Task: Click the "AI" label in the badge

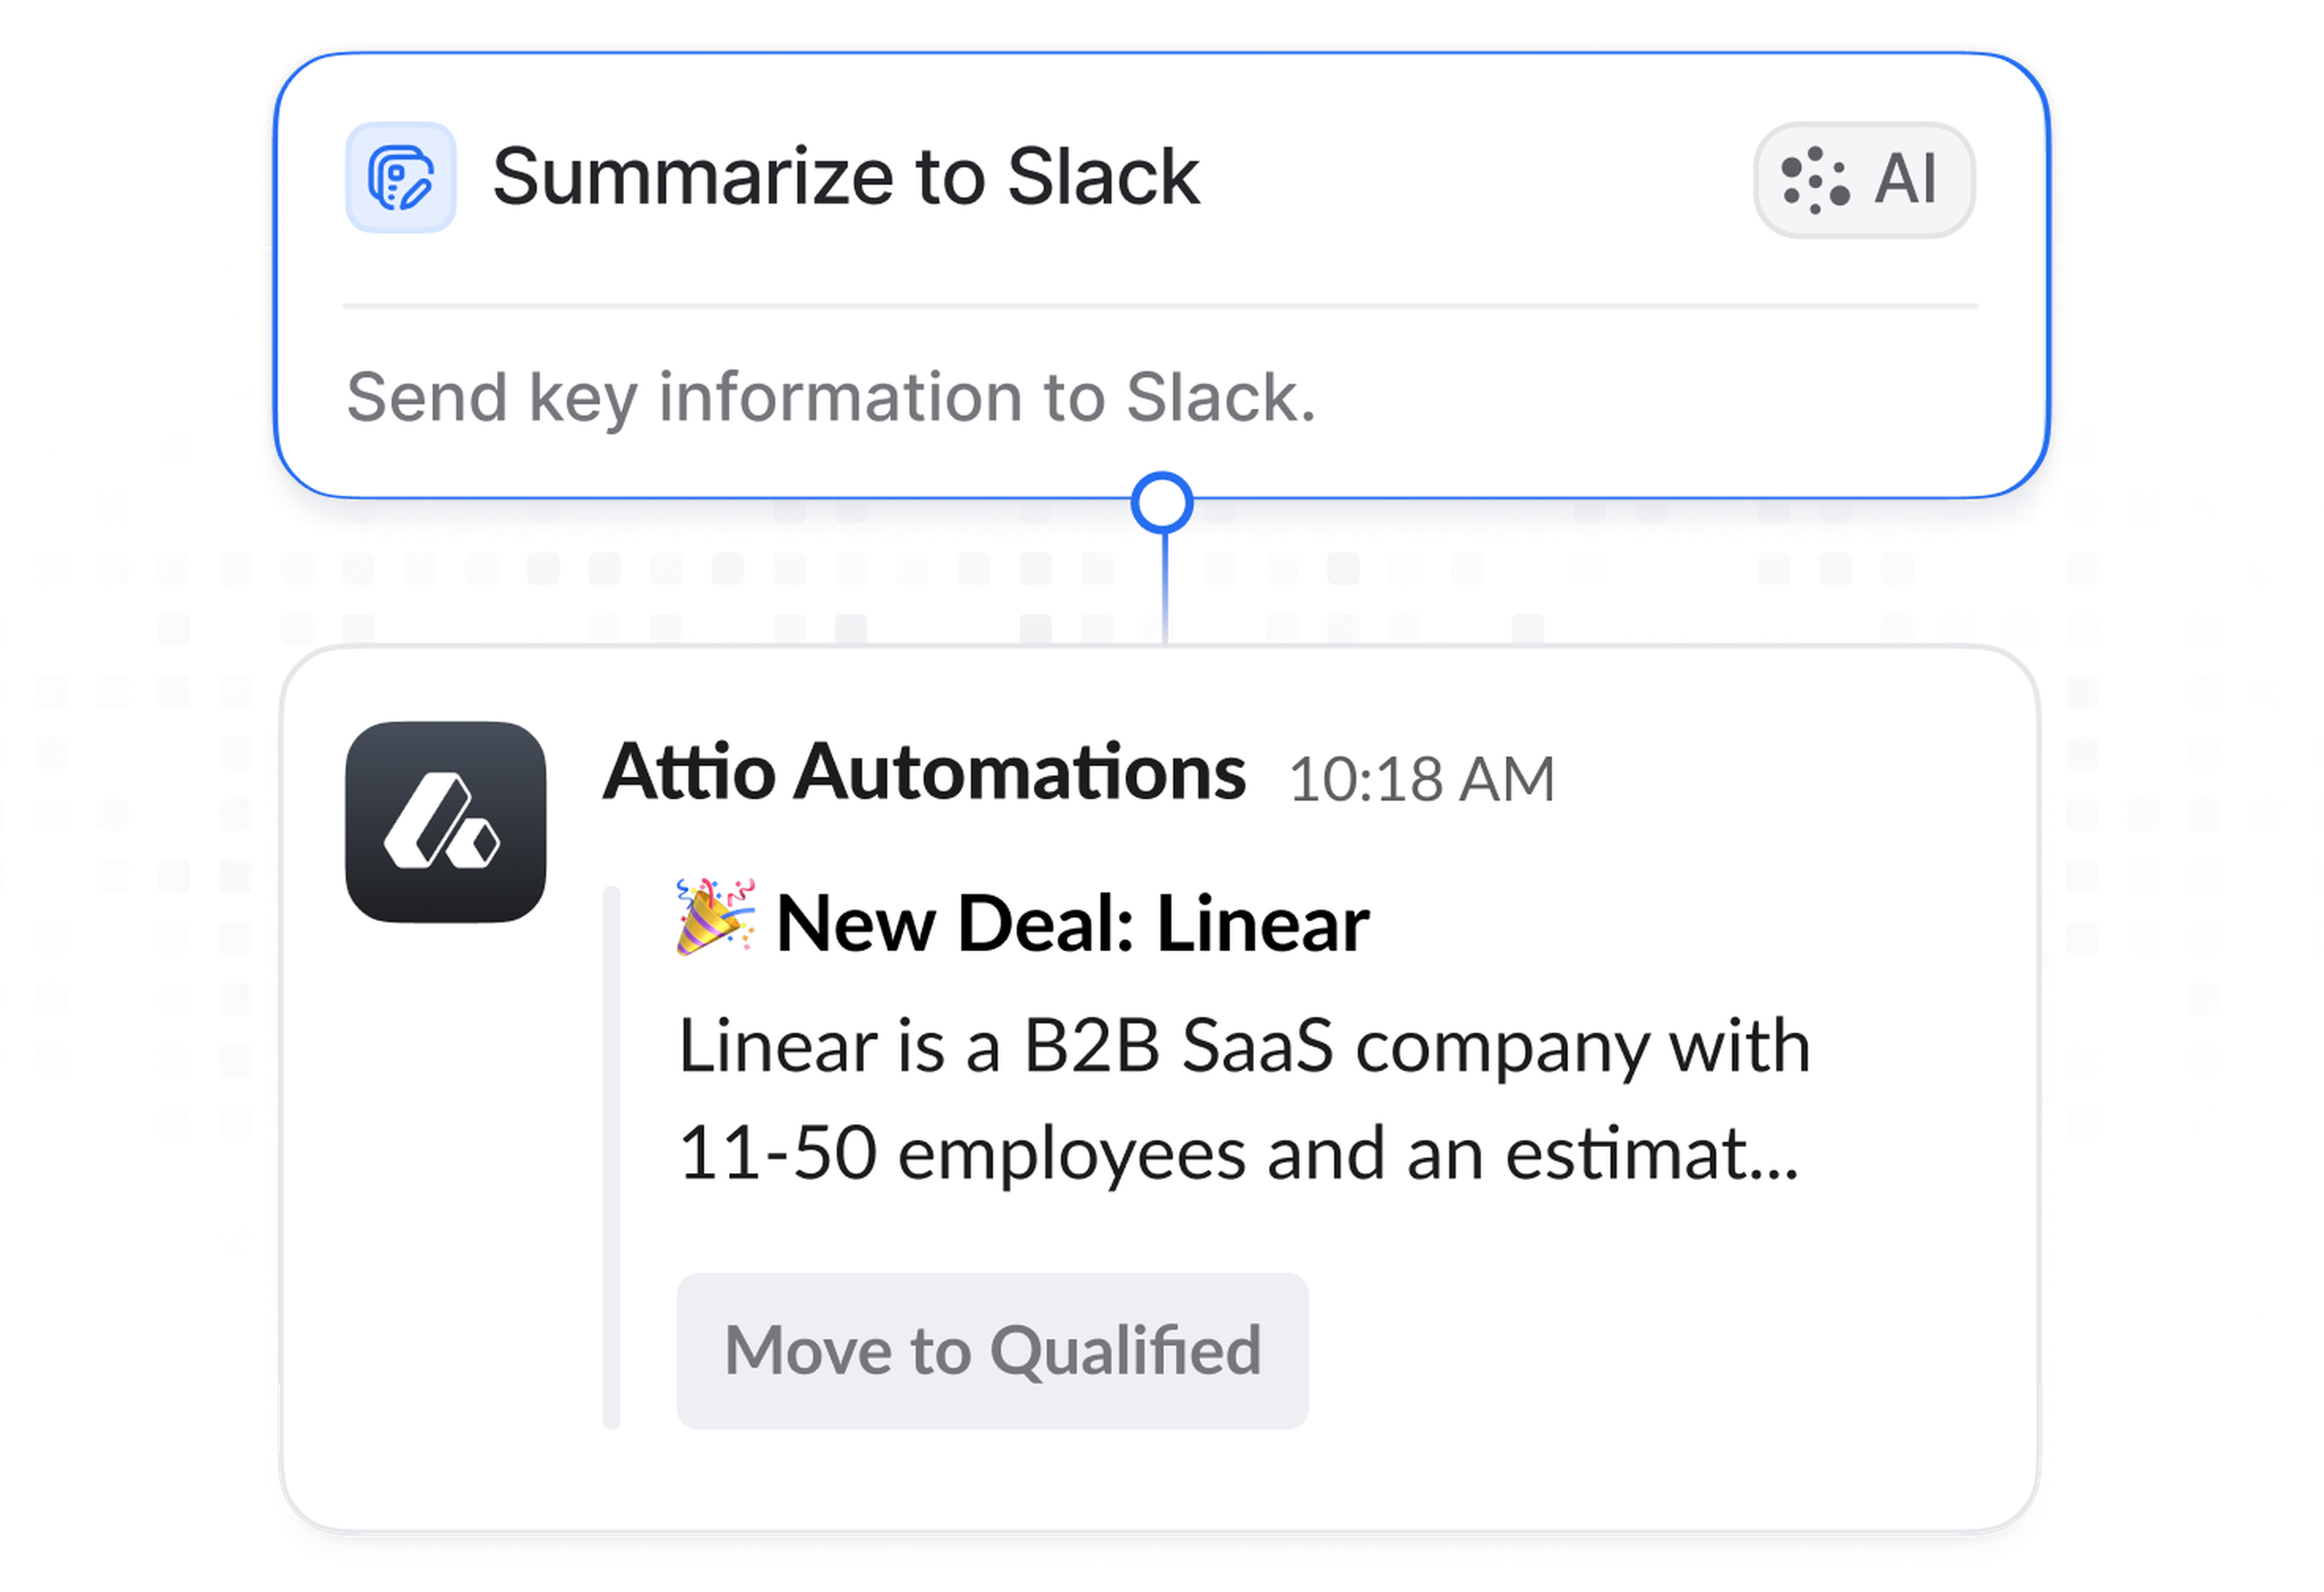Action: pos(1906,180)
